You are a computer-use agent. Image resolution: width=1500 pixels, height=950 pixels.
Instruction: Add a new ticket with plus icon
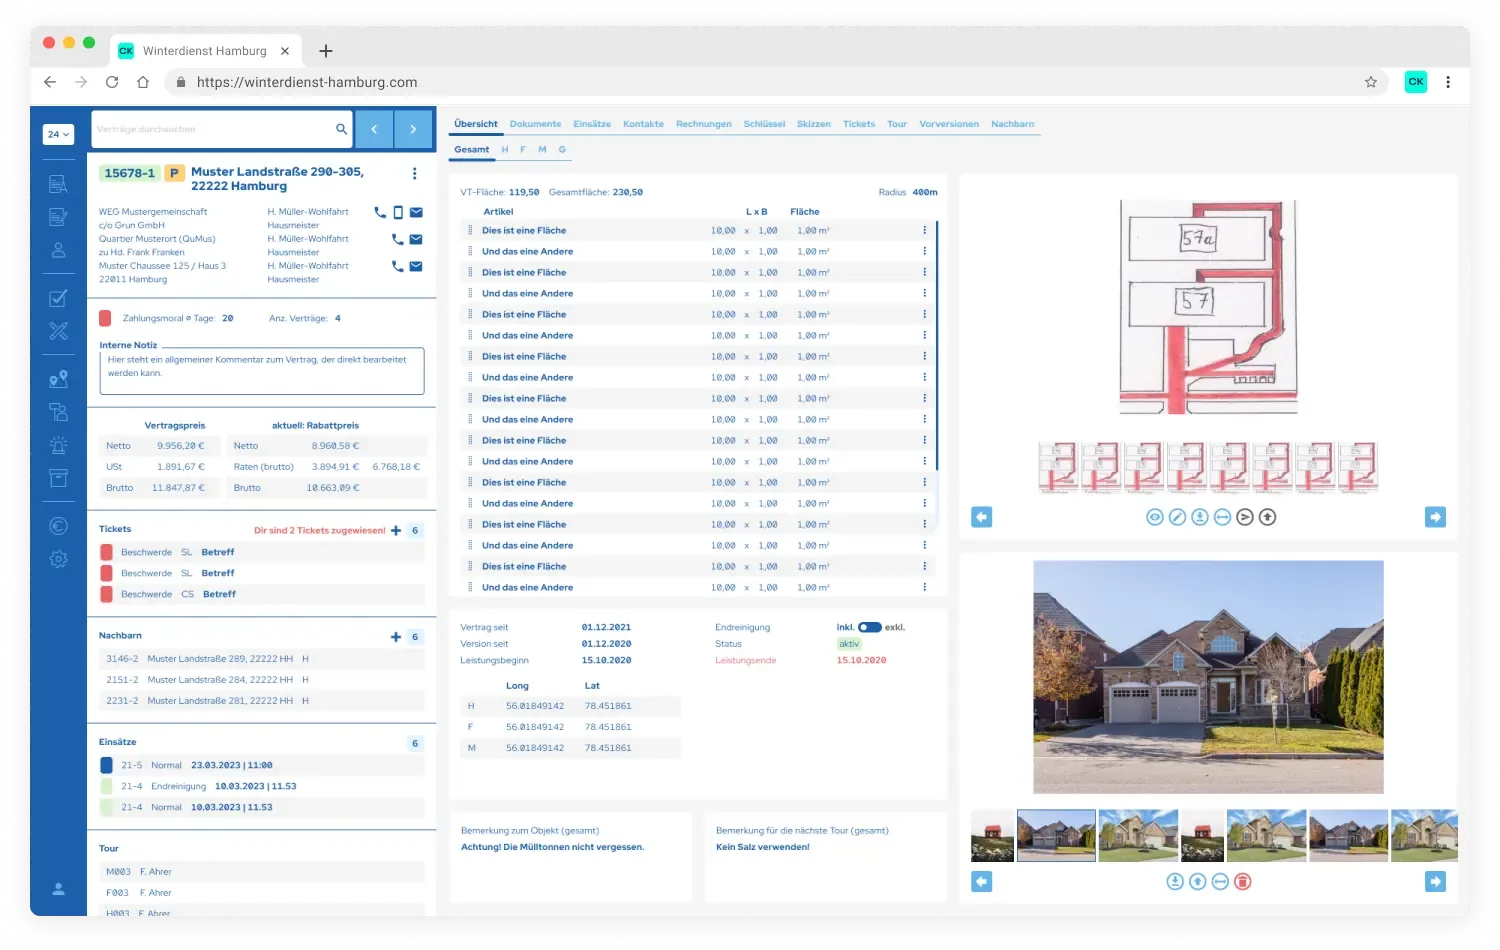click(x=396, y=530)
